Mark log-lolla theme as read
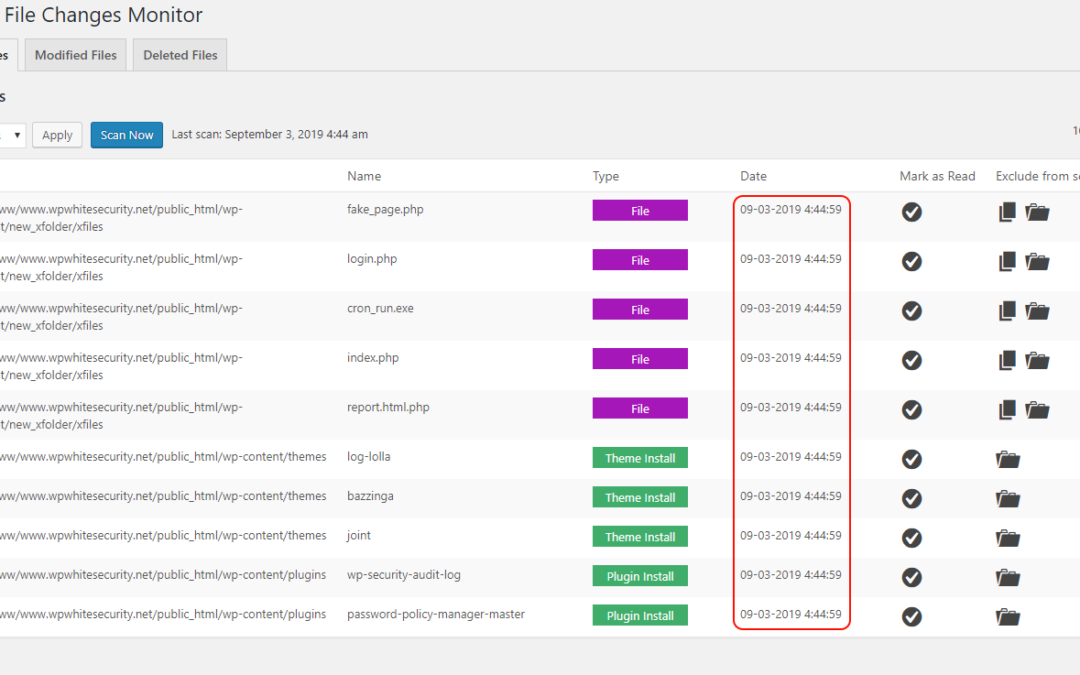 (911, 459)
